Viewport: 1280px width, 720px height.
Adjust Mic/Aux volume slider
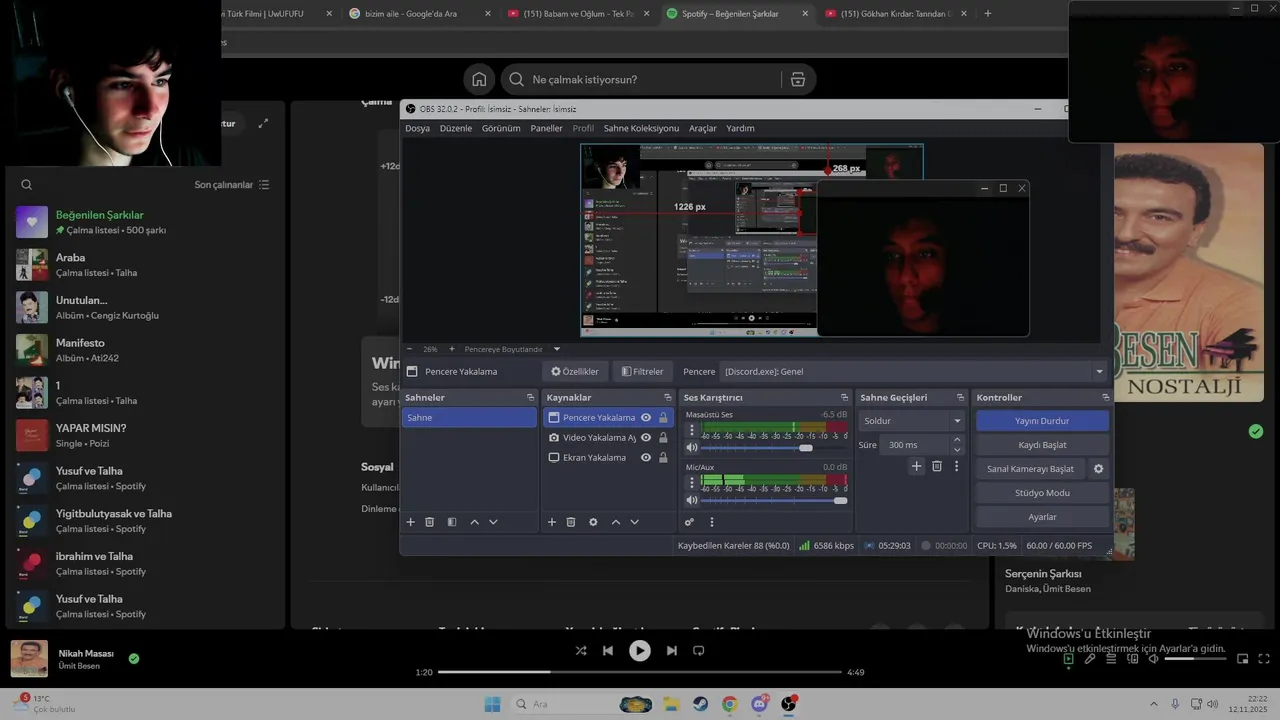tap(773, 500)
